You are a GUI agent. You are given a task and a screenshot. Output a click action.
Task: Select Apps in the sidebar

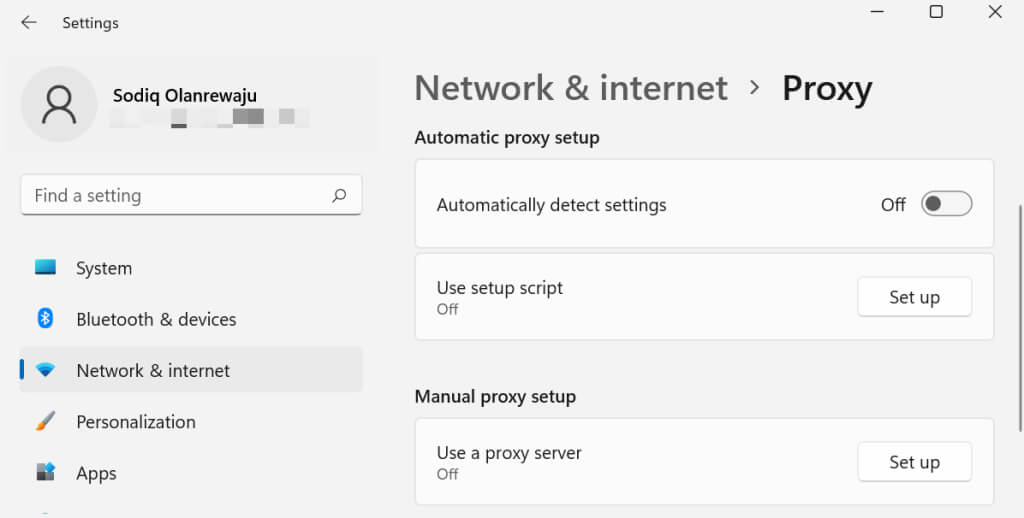96,473
